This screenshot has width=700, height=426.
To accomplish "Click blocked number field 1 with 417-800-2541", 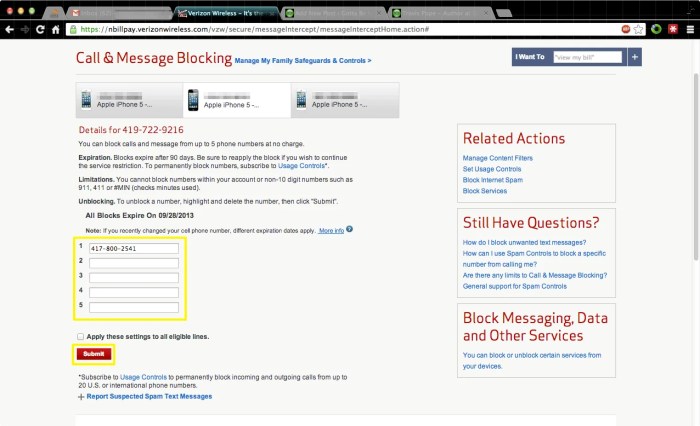I will (134, 248).
